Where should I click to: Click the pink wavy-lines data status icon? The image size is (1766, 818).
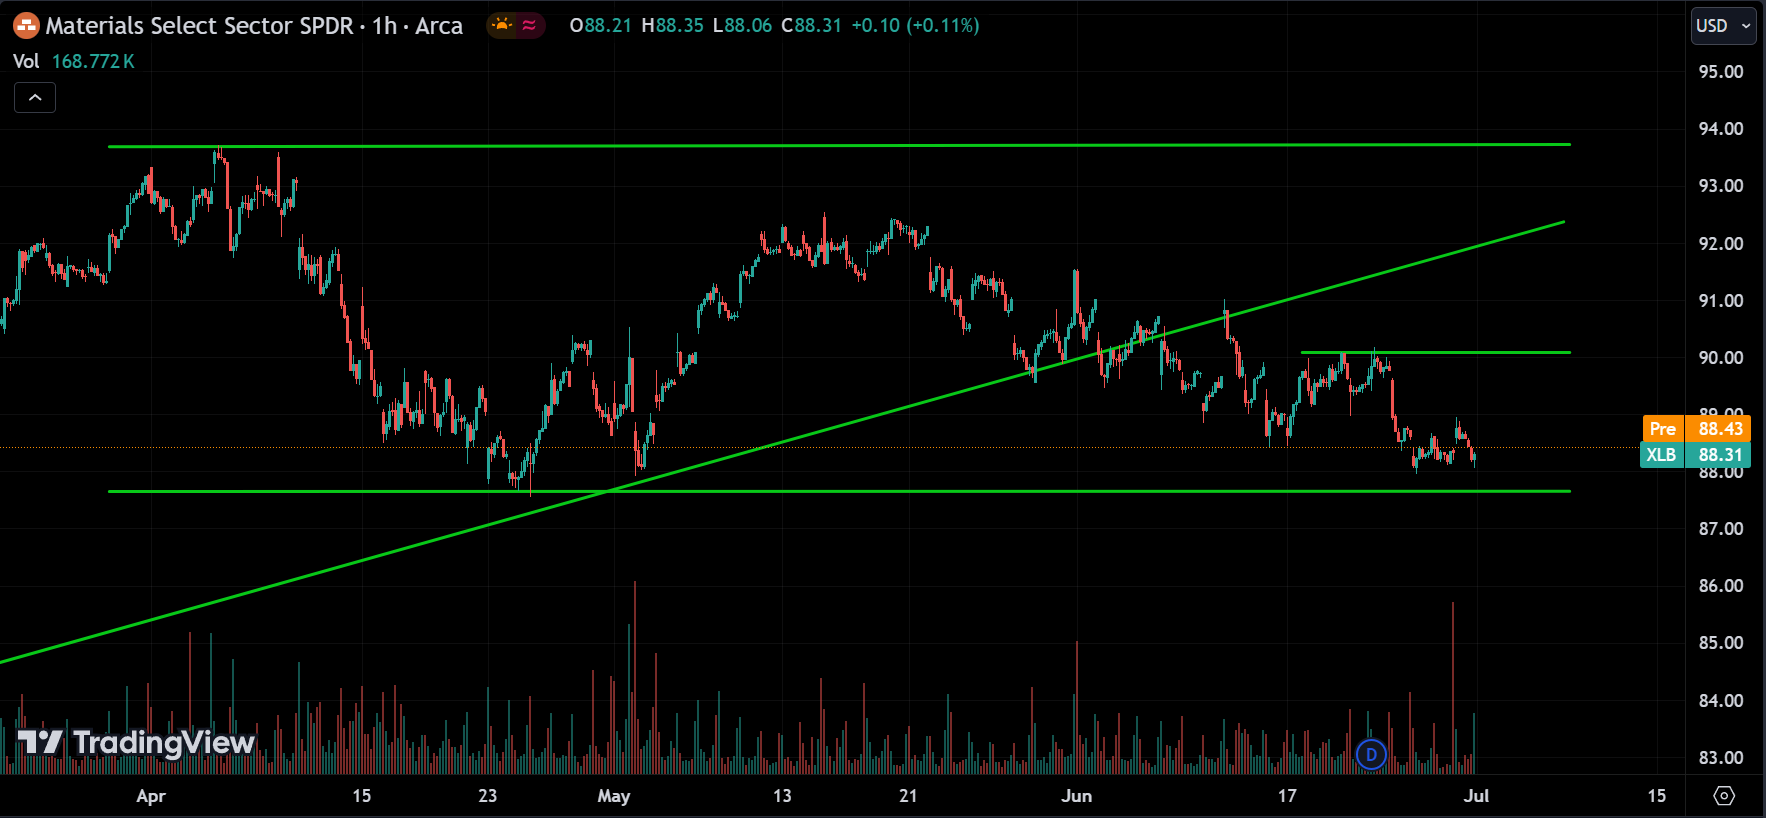pyautogui.click(x=529, y=25)
